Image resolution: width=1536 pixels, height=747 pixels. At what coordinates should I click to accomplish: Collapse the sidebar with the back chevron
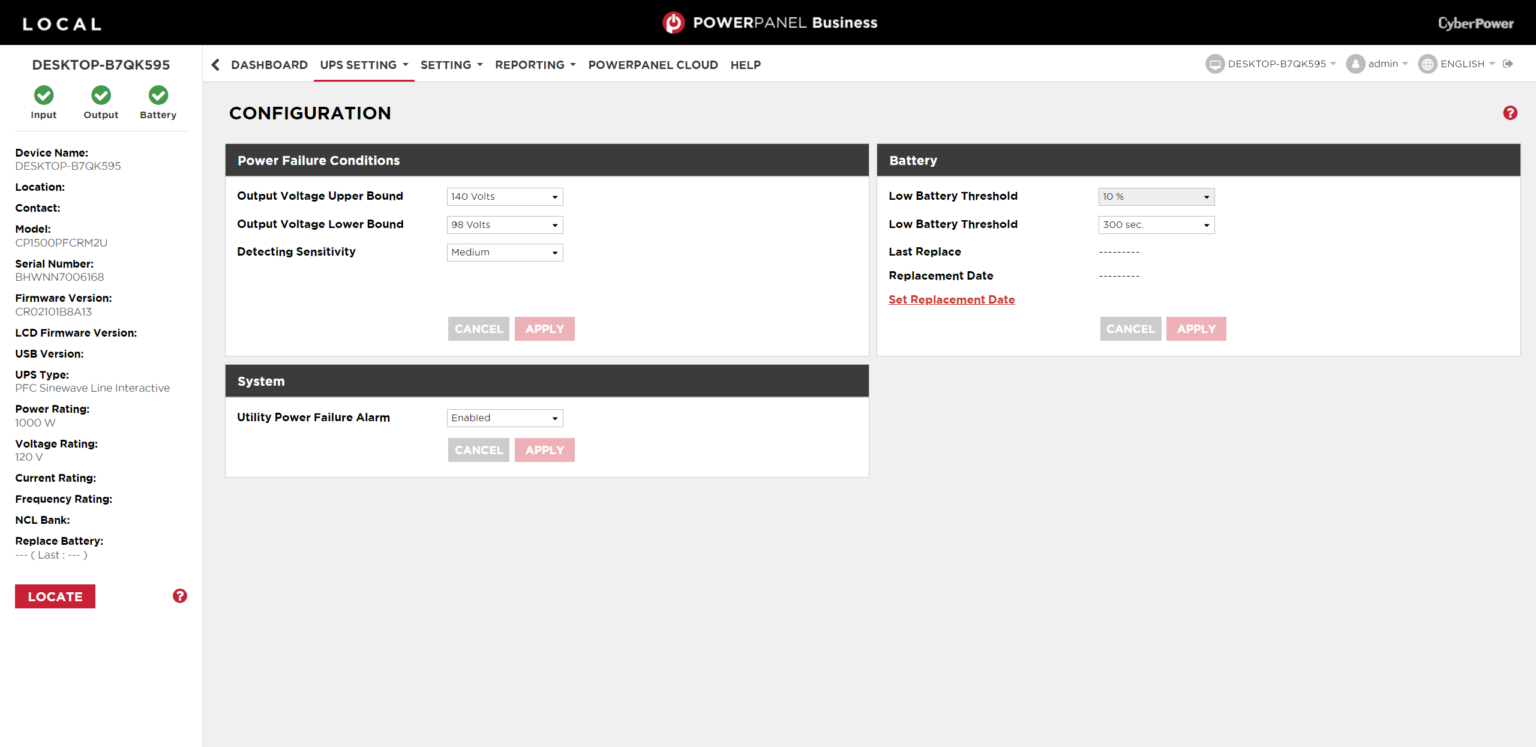pos(215,65)
